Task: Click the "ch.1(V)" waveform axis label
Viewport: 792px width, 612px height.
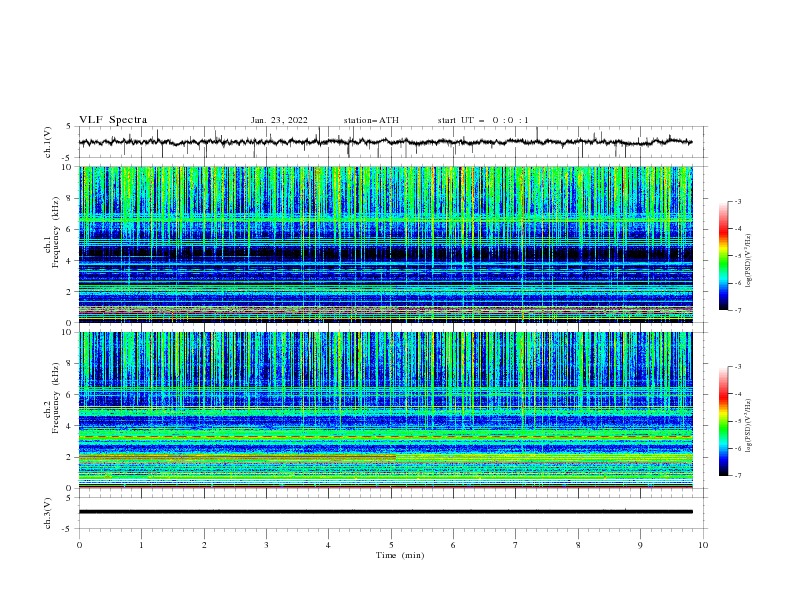Action: [x=48, y=142]
